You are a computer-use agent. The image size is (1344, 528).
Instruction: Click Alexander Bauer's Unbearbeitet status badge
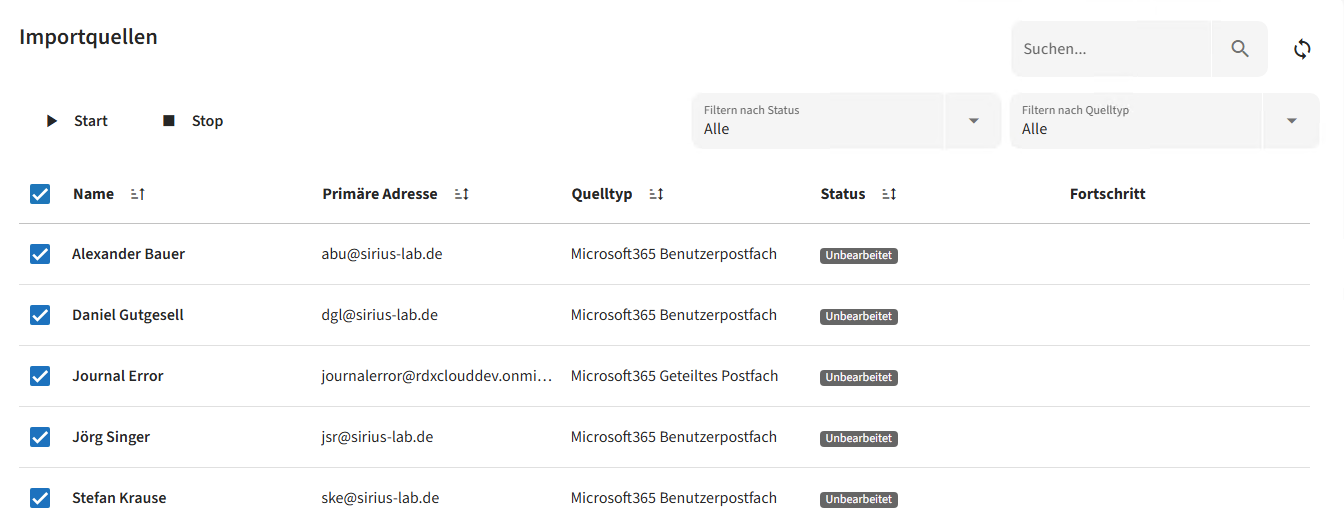pos(859,256)
